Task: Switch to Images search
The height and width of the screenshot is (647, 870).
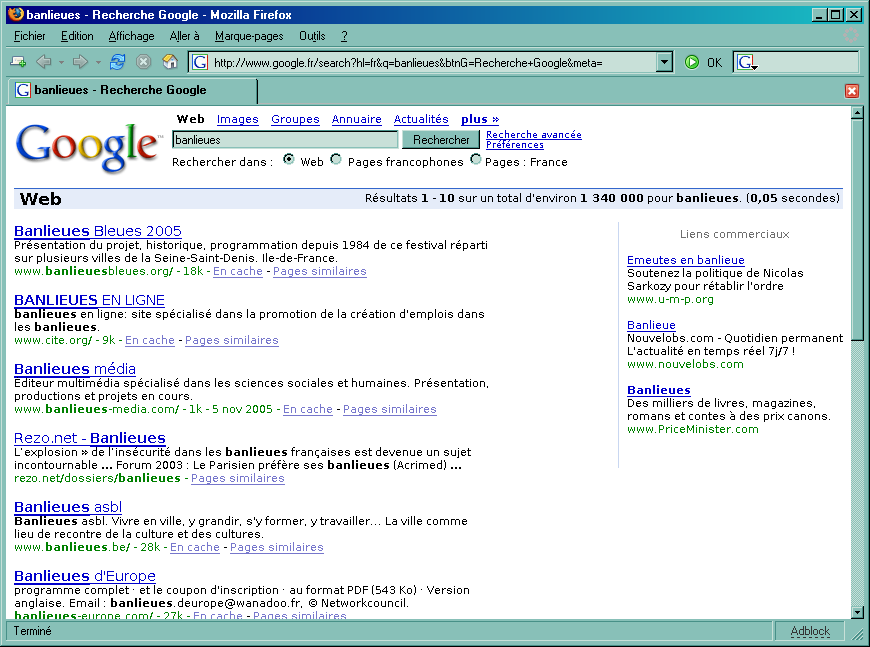Action: coord(237,119)
